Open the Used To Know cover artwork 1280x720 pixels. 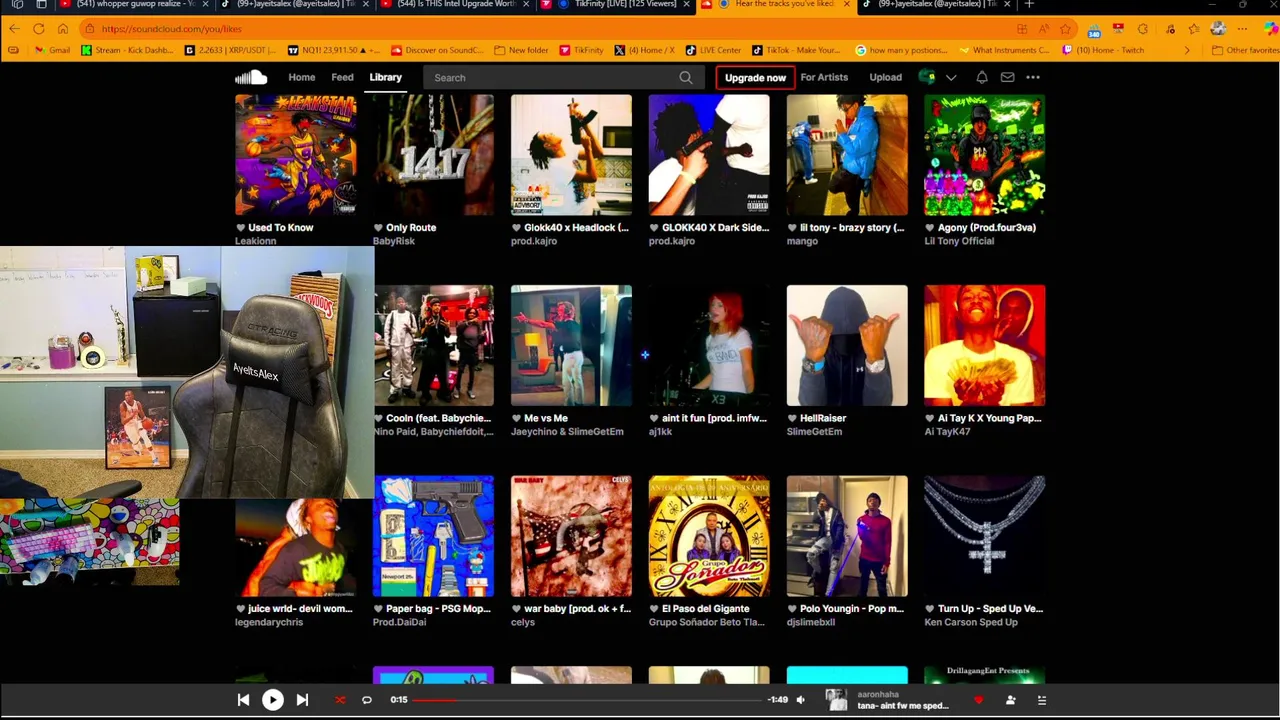click(x=295, y=155)
